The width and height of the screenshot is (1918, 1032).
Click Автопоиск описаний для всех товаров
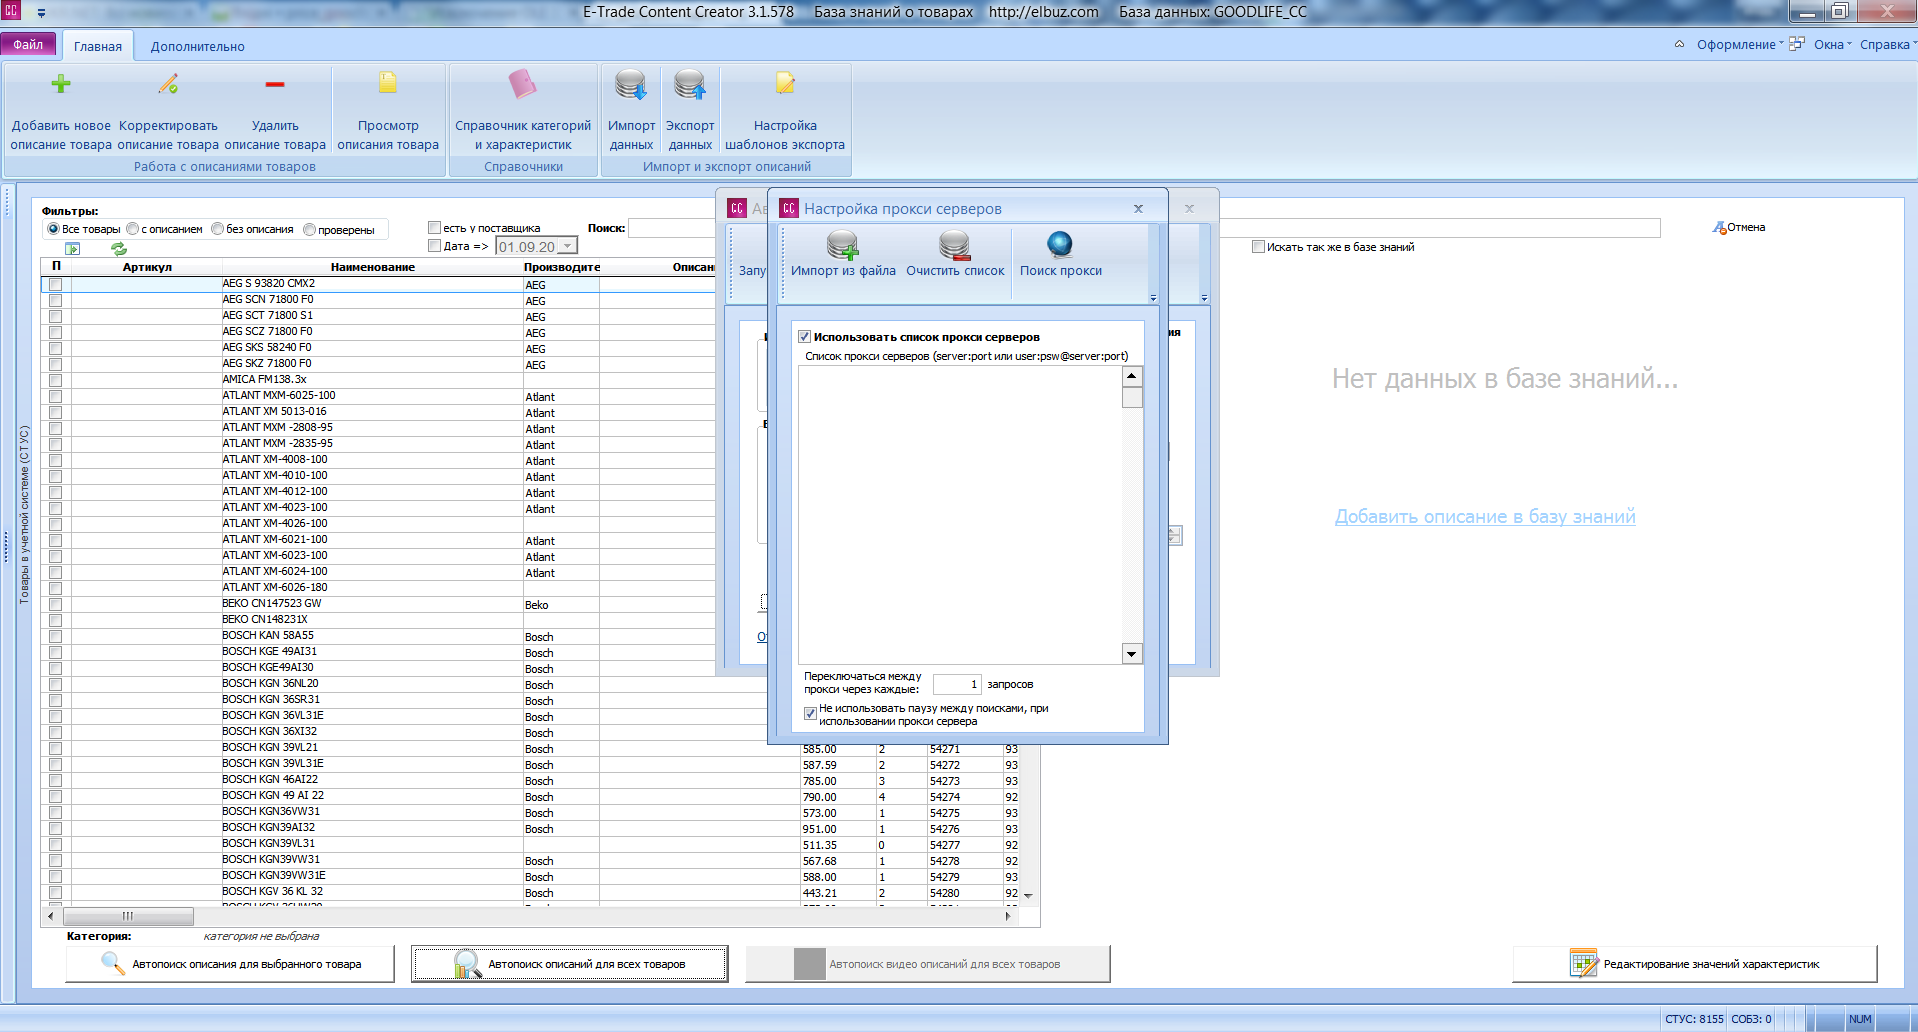[x=570, y=964]
